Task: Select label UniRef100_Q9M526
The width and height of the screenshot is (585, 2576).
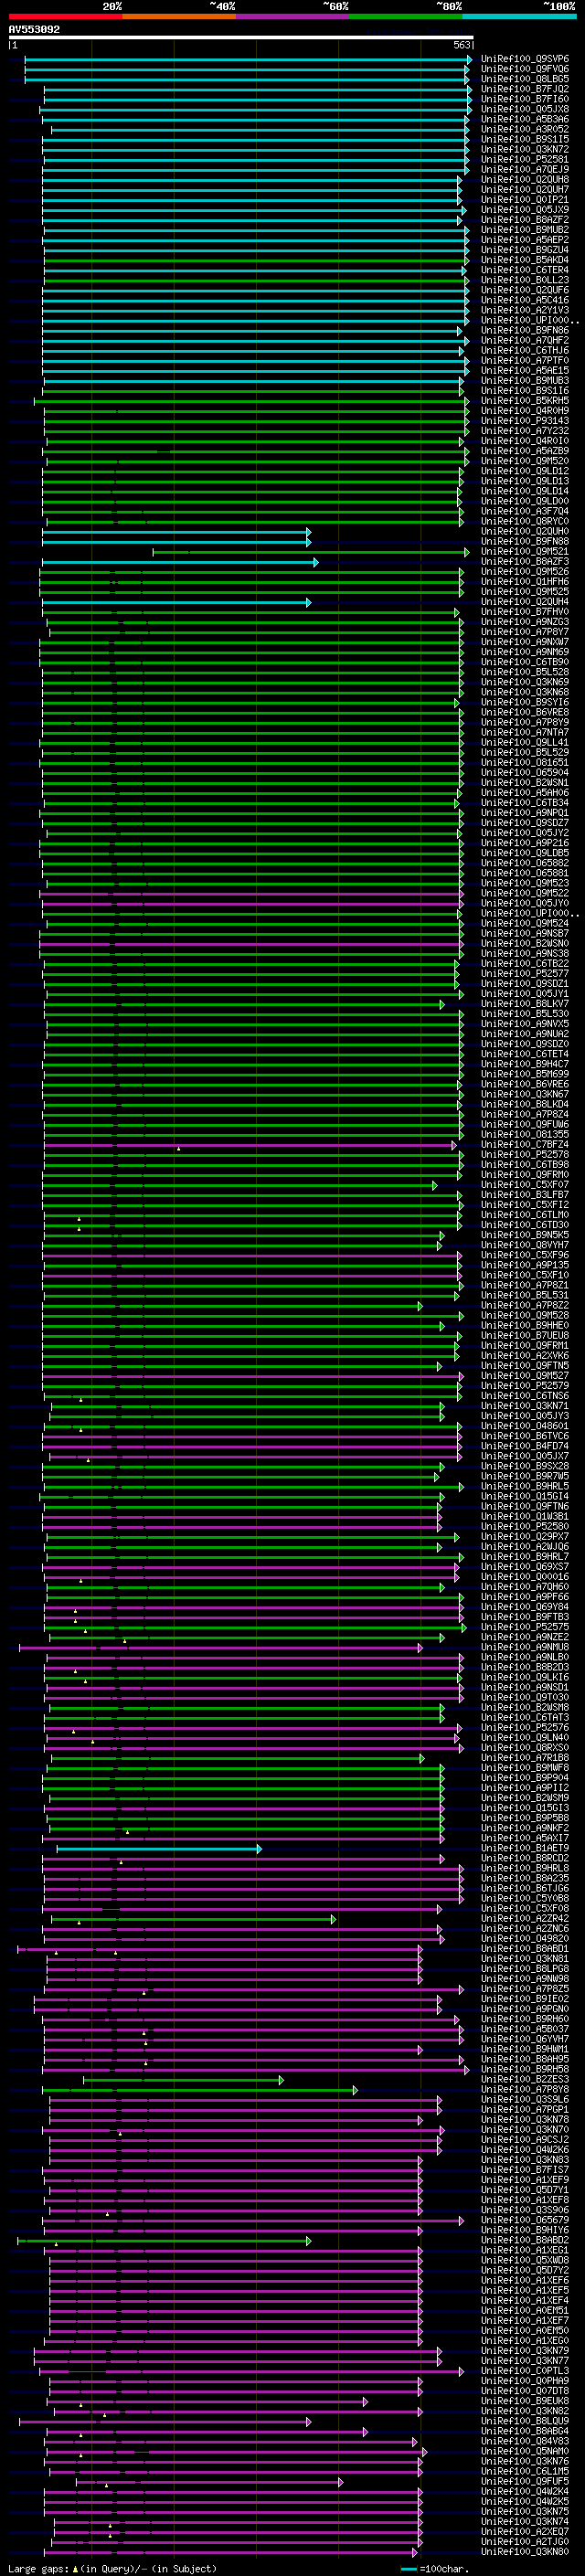Action: 525,572
